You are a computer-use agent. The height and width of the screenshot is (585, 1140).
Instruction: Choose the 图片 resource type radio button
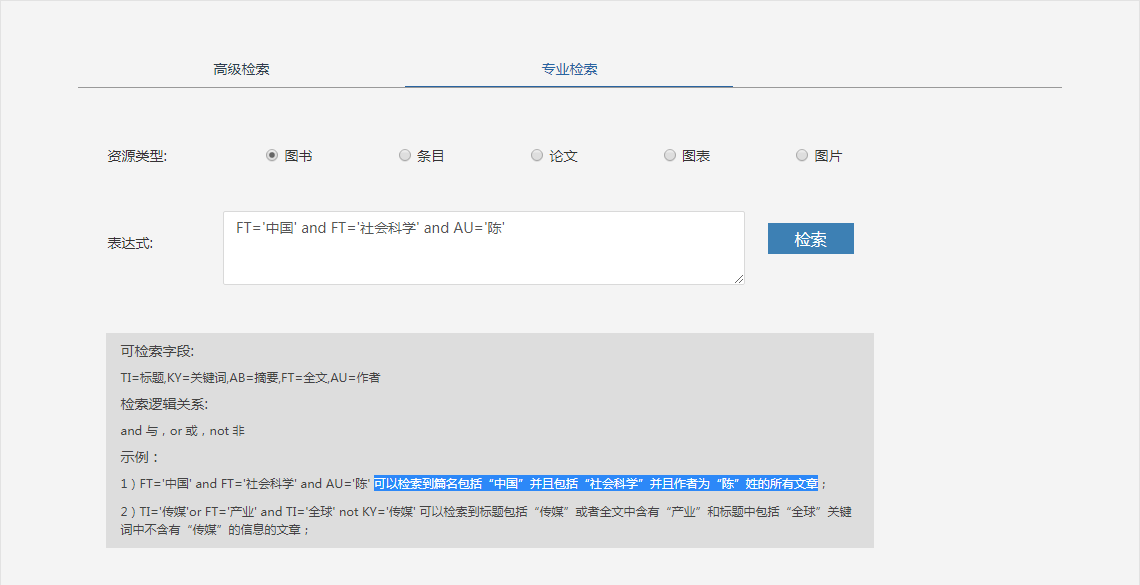802,155
